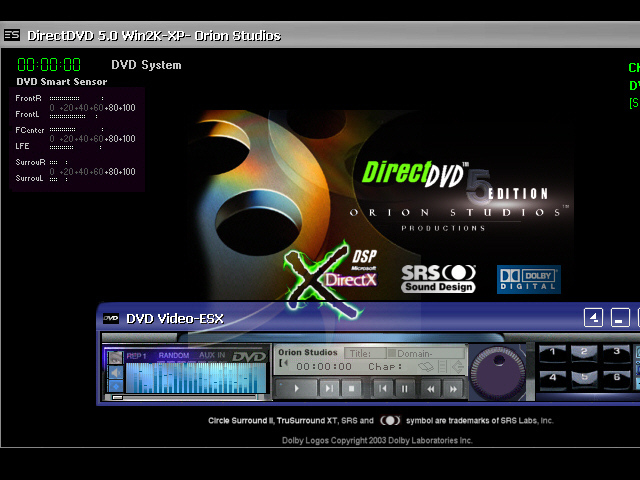Viewport: 640px width, 480px height.
Task: Click the purple jog dial knob
Action: 498,372
